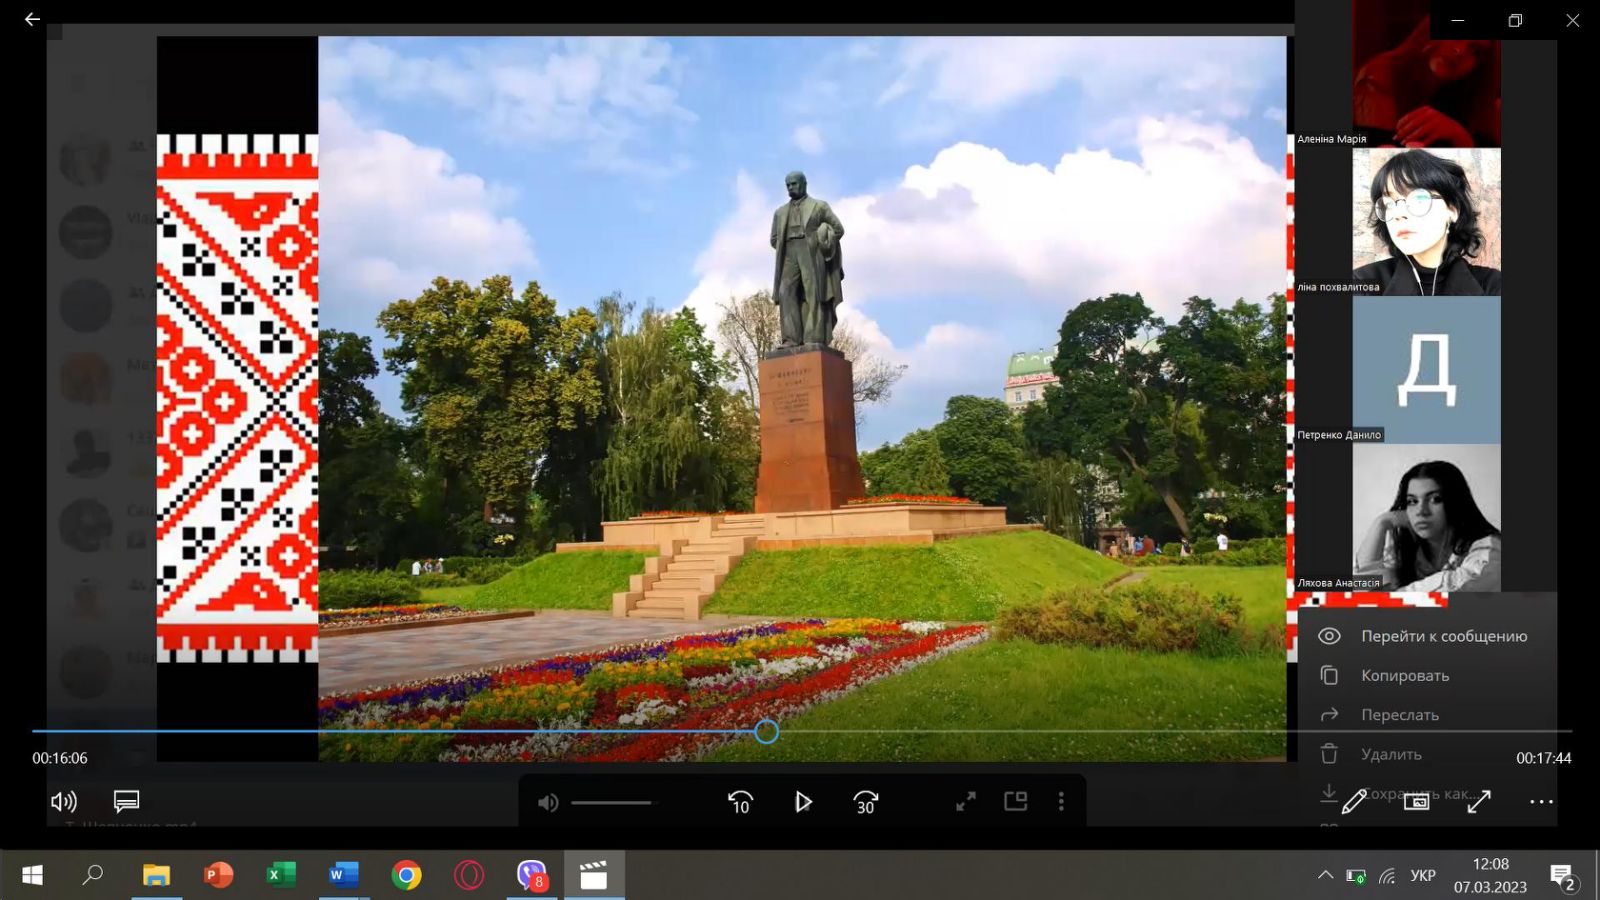Click the pencil edit icon
The height and width of the screenshot is (900, 1600).
[1354, 801]
